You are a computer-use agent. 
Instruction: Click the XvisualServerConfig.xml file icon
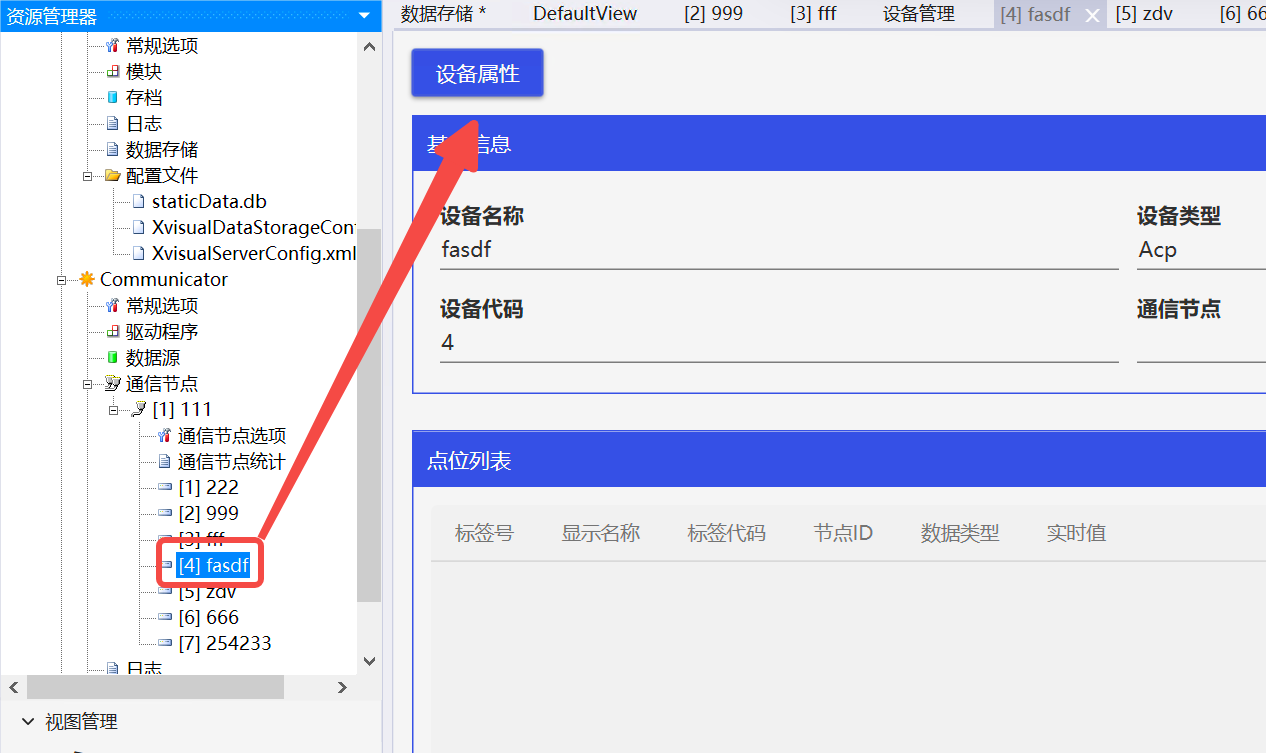pyautogui.click(x=138, y=254)
